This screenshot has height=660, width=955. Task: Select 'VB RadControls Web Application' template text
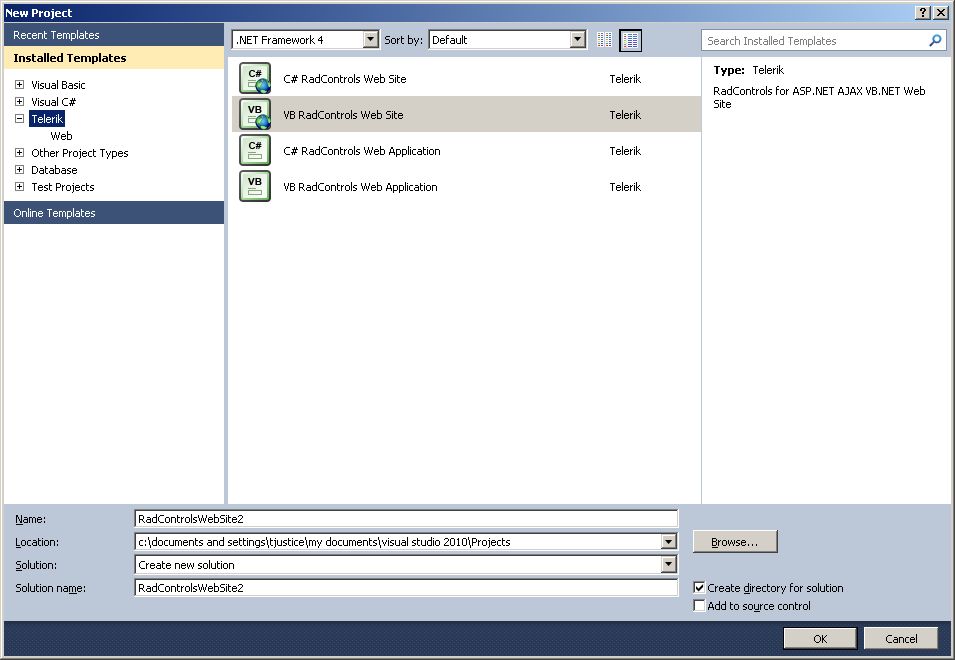[360, 186]
